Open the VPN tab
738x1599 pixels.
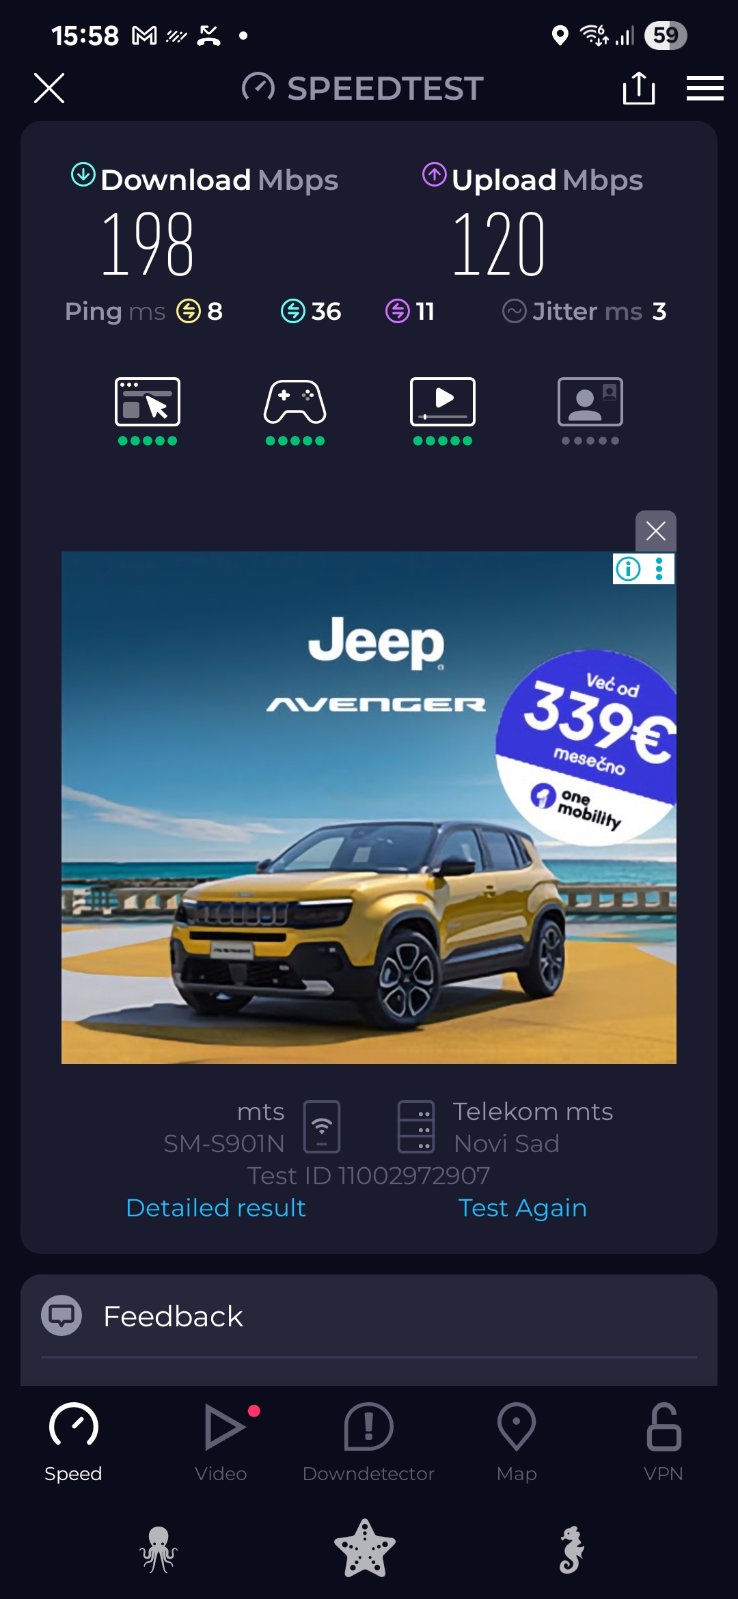(664, 1442)
